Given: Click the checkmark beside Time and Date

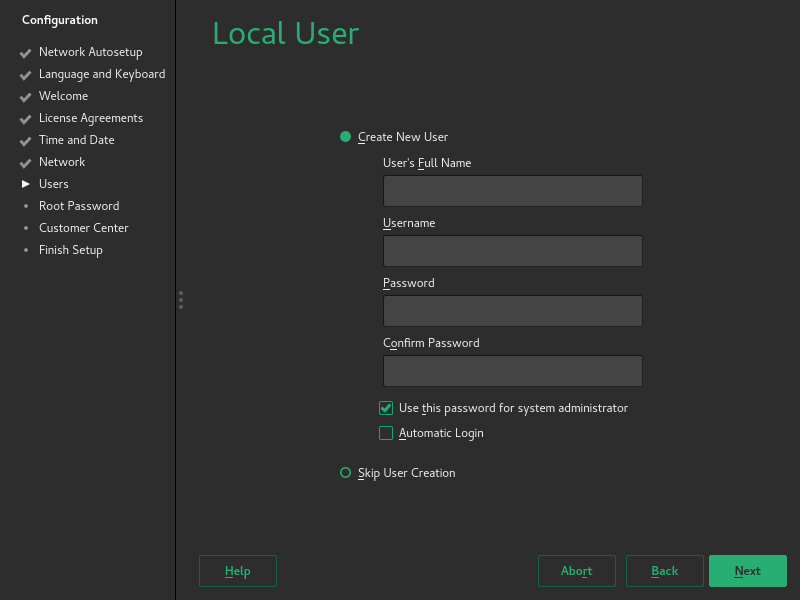Looking at the screenshot, I should click(25, 140).
